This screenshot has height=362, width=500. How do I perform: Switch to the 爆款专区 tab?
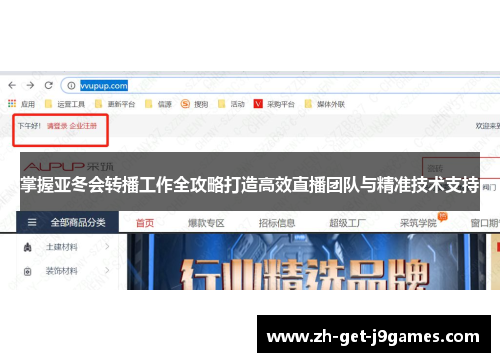pos(206,223)
